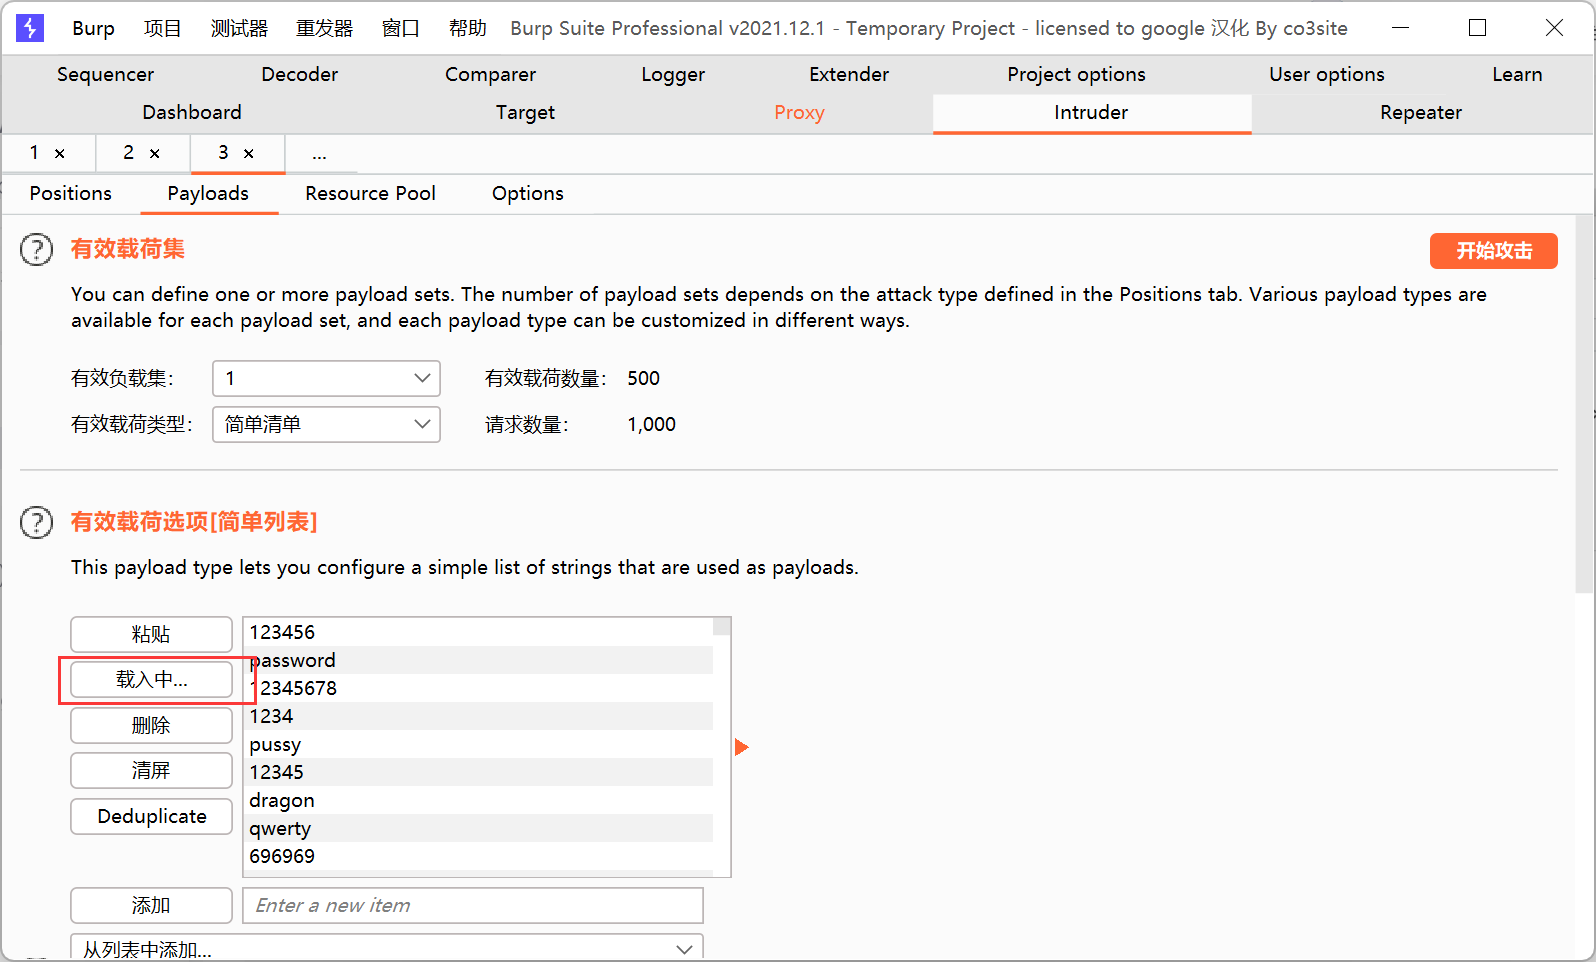Open the User options tab
The width and height of the screenshot is (1596, 962).
(1327, 74)
